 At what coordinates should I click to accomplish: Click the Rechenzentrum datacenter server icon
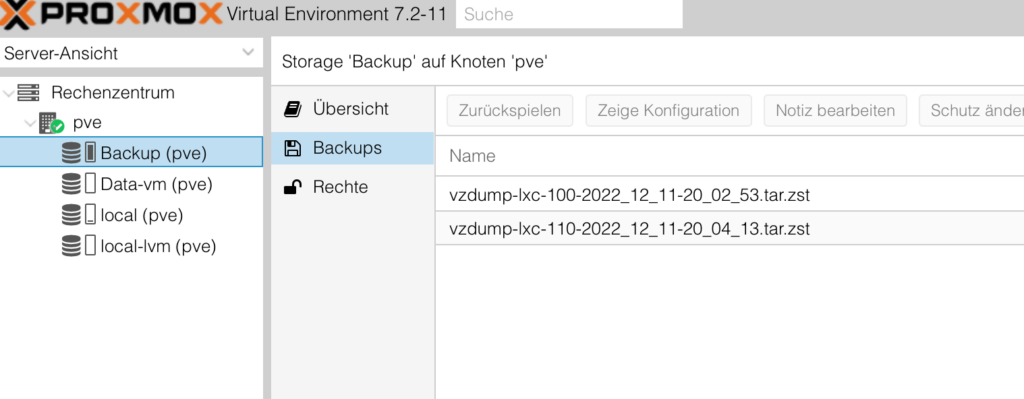(28, 93)
